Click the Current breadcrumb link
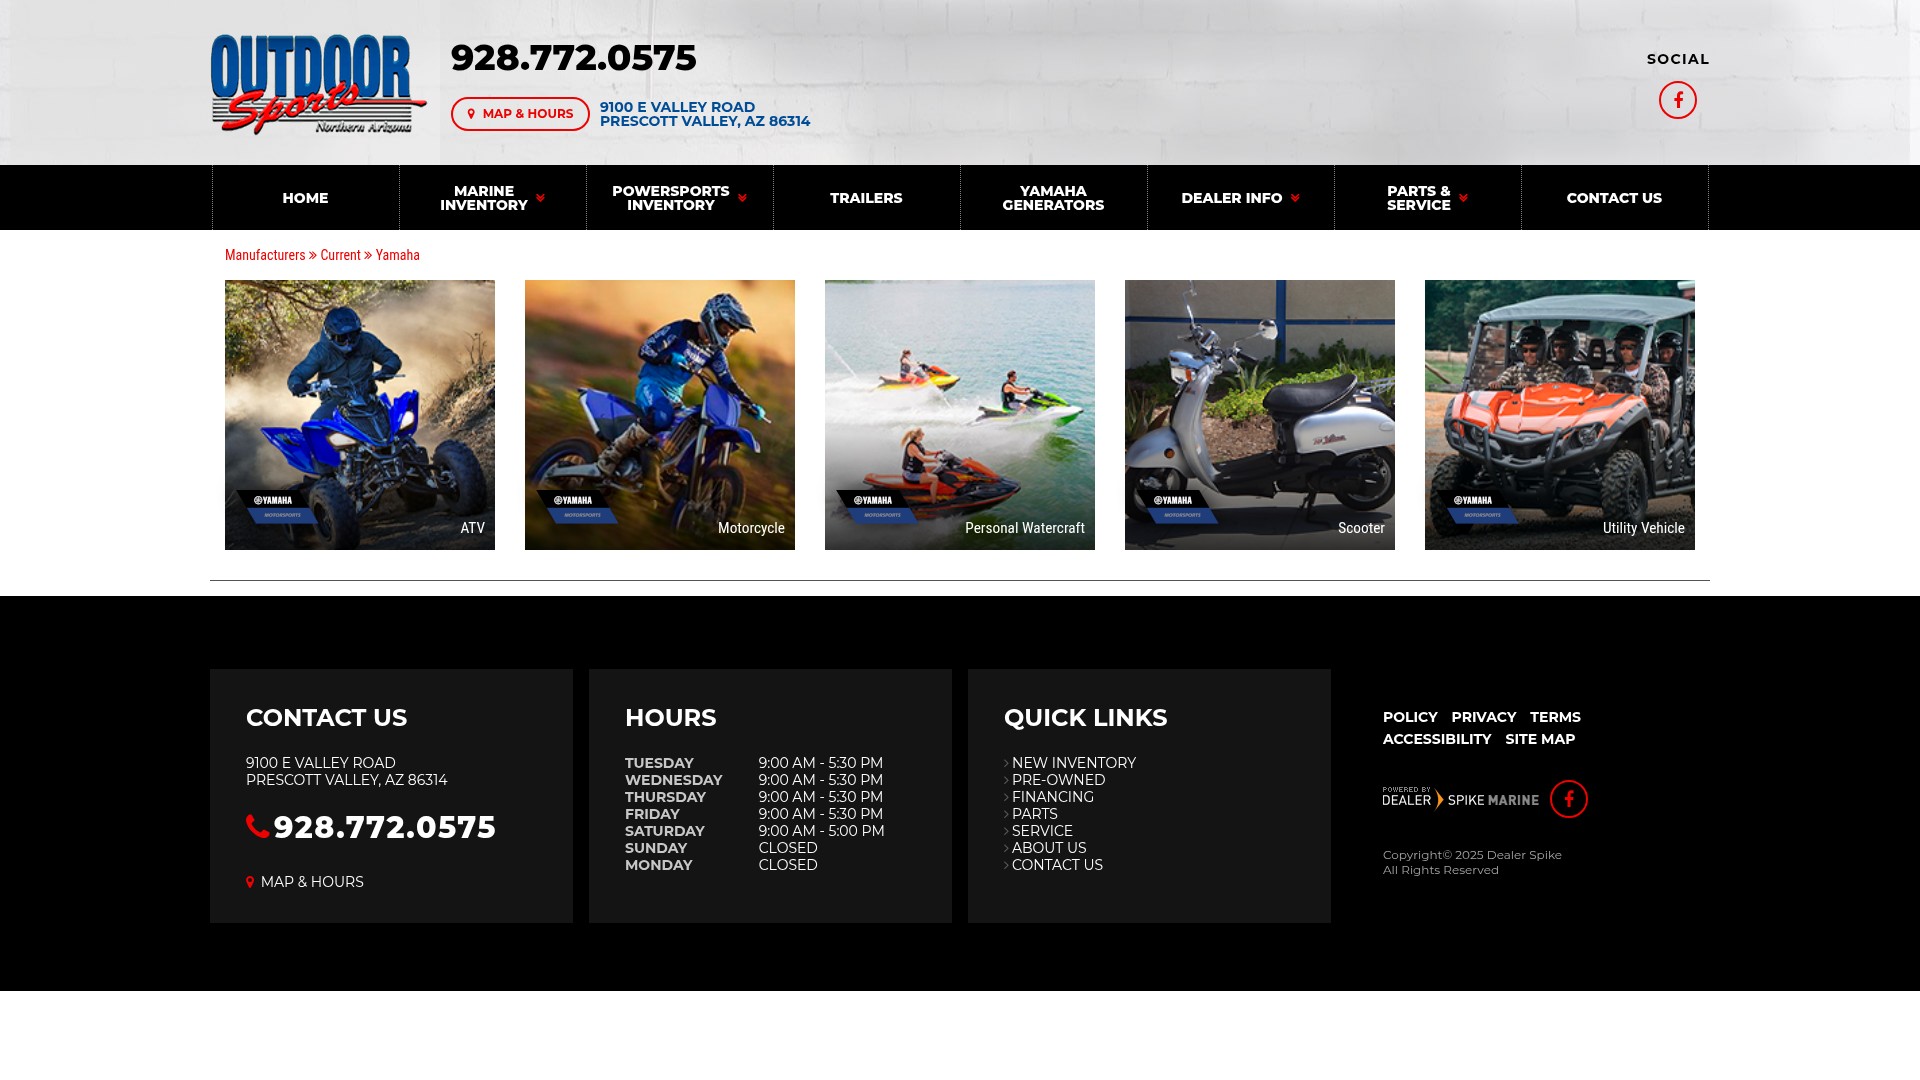Image resolution: width=1920 pixels, height=1080 pixels. coord(340,255)
